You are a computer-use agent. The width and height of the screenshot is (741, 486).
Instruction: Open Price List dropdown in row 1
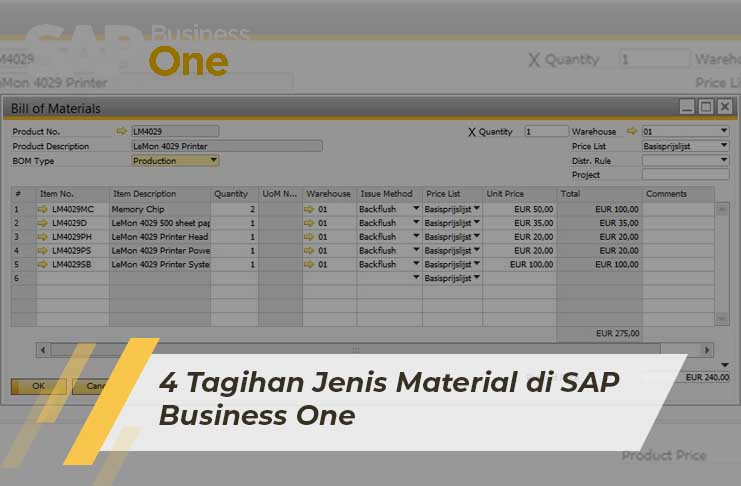pos(477,208)
